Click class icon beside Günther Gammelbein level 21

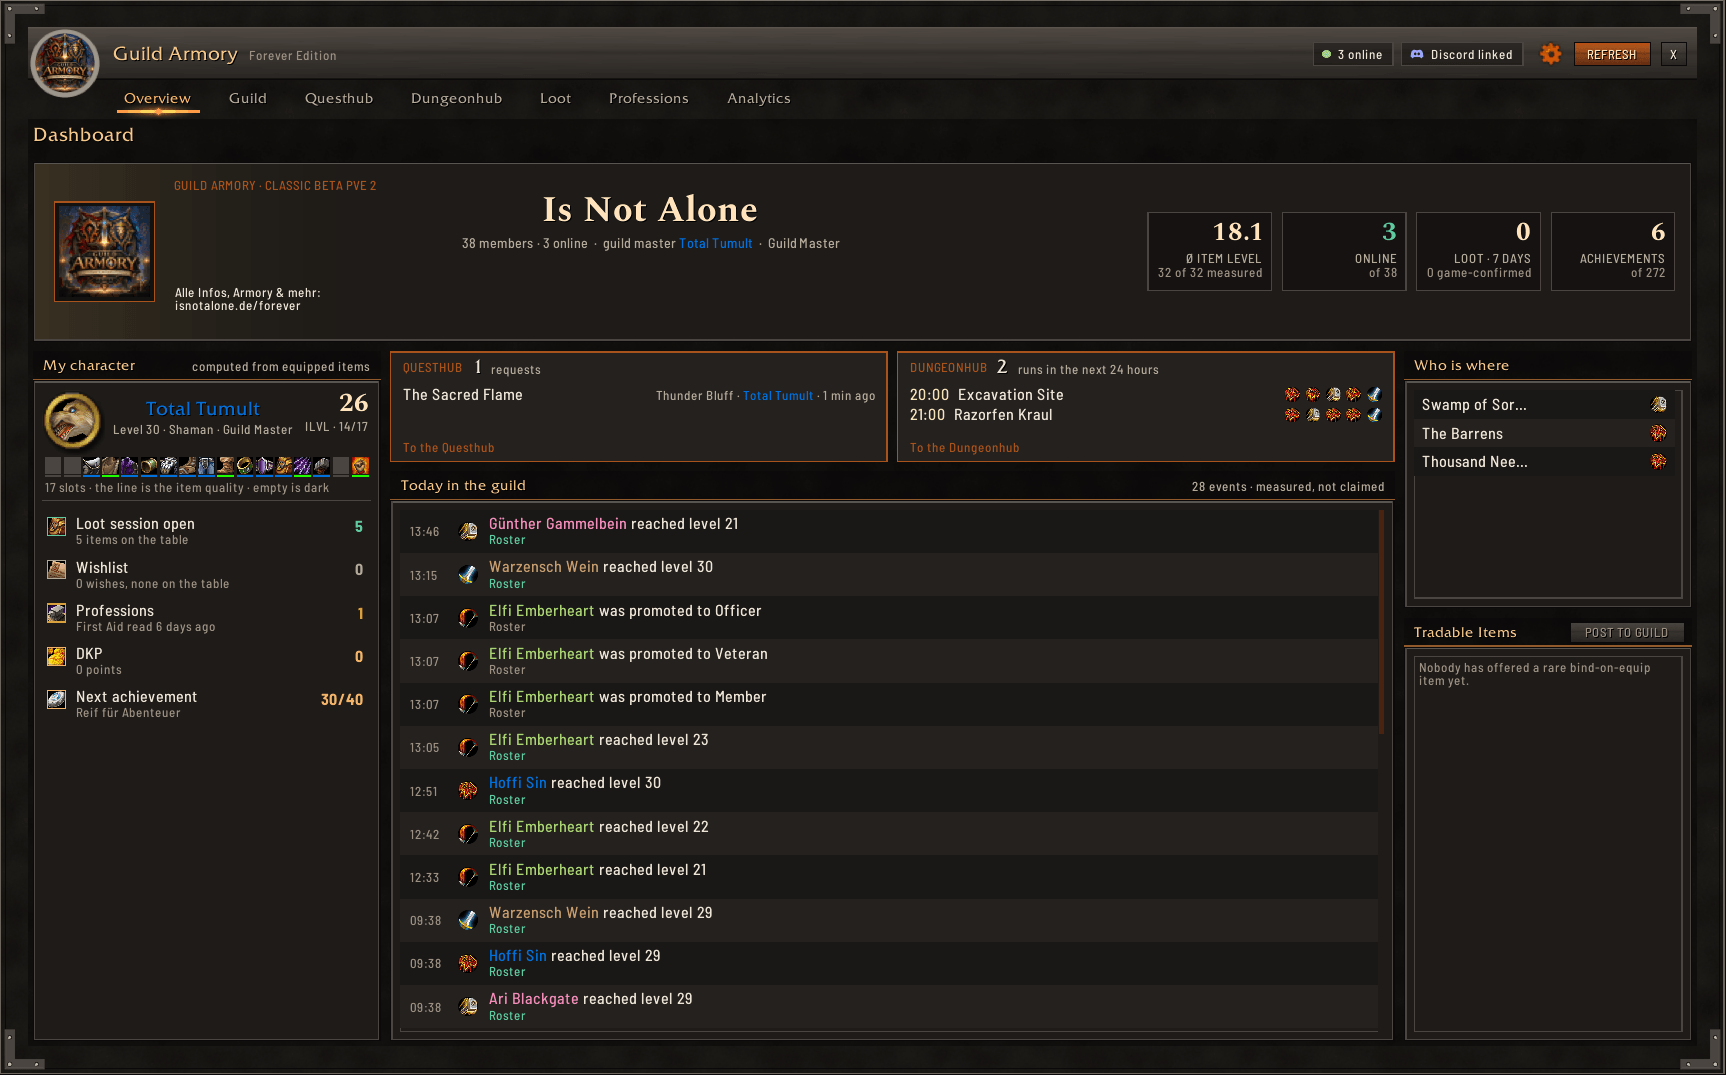tap(468, 531)
